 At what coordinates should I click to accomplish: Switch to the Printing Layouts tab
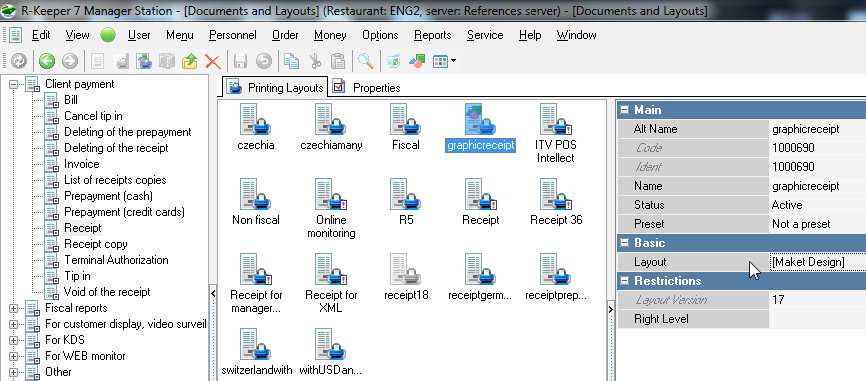click(x=275, y=88)
